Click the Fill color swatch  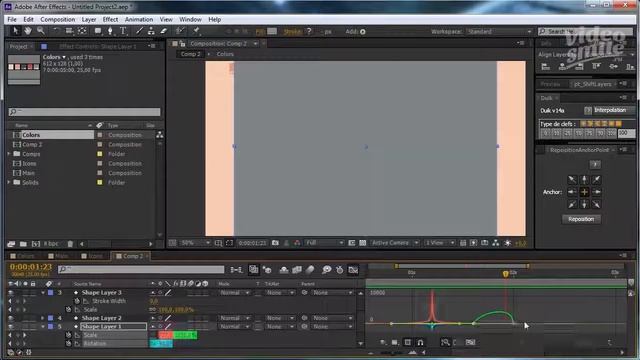tap(272, 31)
